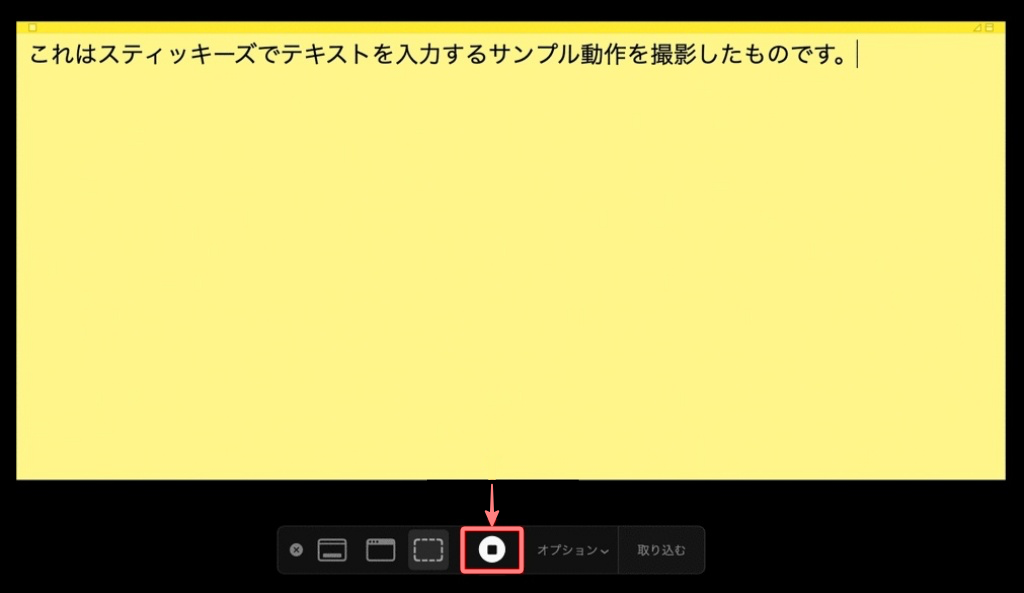Place cursor at end of note text
The image size is (1024, 593).
tap(856, 56)
